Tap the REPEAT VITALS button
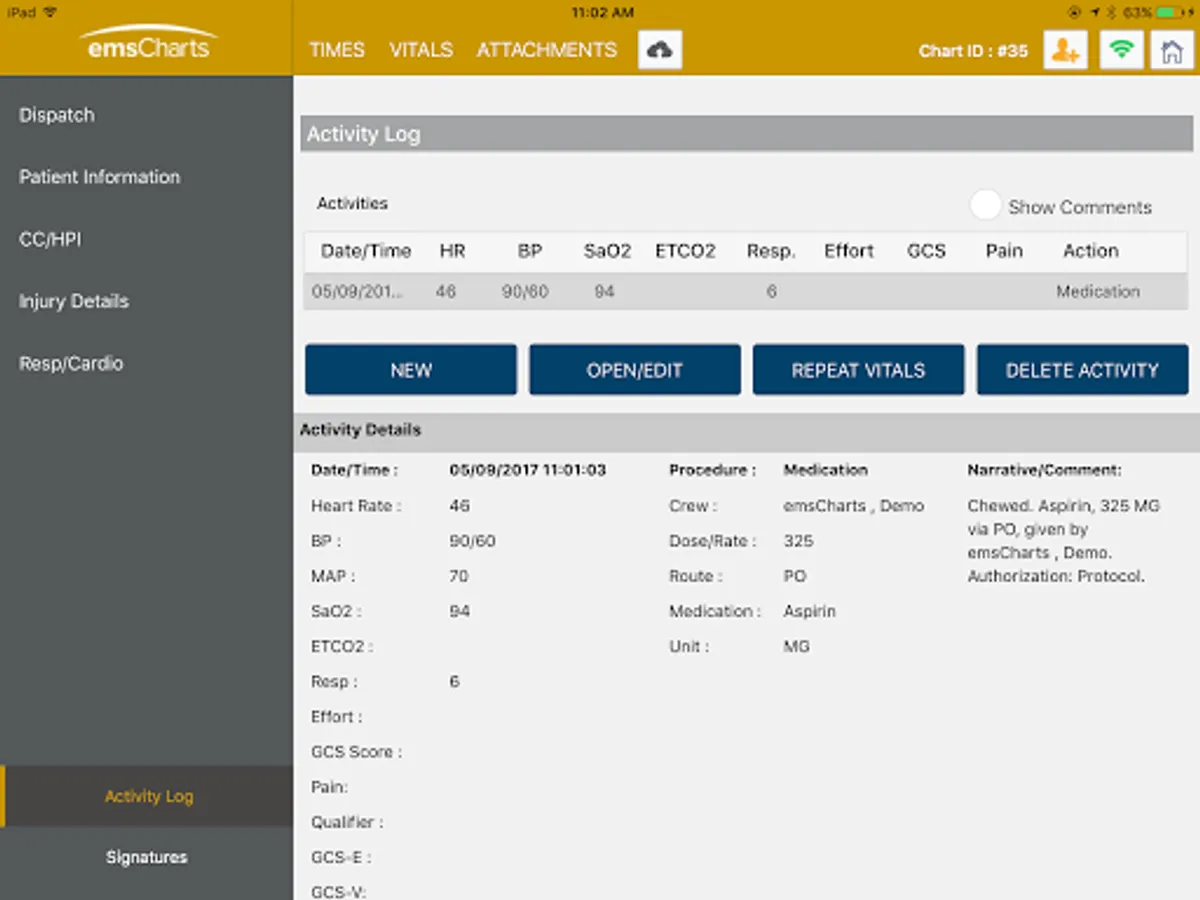The height and width of the screenshot is (900, 1200). click(x=858, y=370)
